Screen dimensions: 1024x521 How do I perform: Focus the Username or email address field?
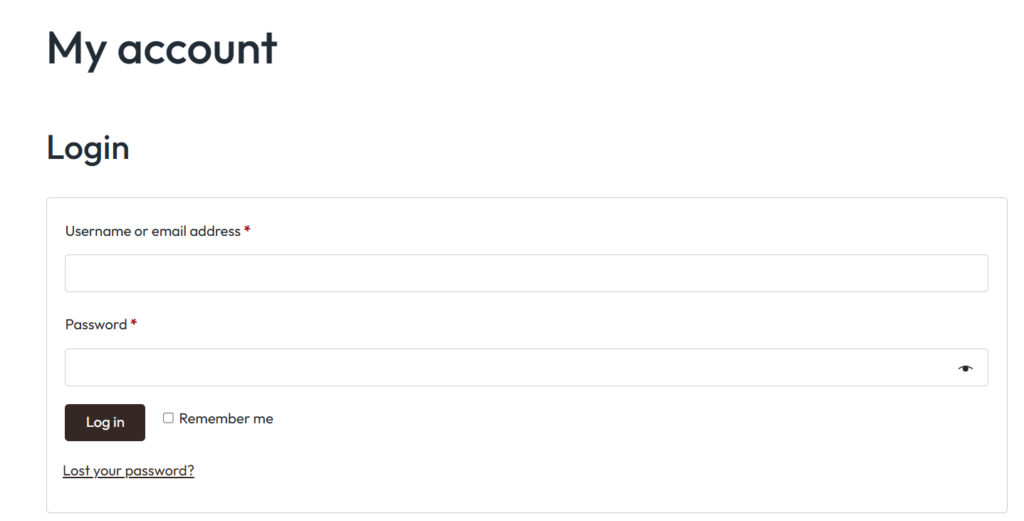(526, 273)
